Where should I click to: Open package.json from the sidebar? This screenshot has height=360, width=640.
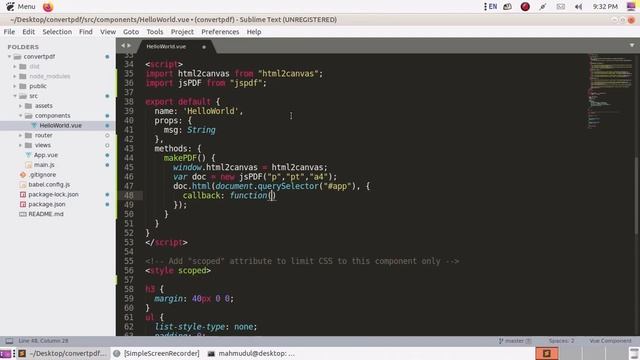tap(47, 204)
